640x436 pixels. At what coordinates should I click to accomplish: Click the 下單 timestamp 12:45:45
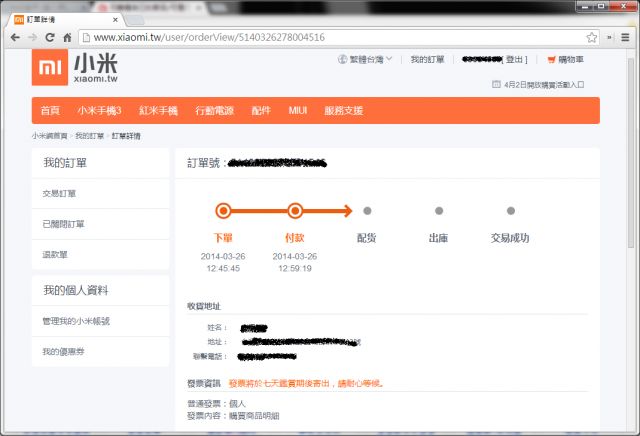tap(223, 269)
